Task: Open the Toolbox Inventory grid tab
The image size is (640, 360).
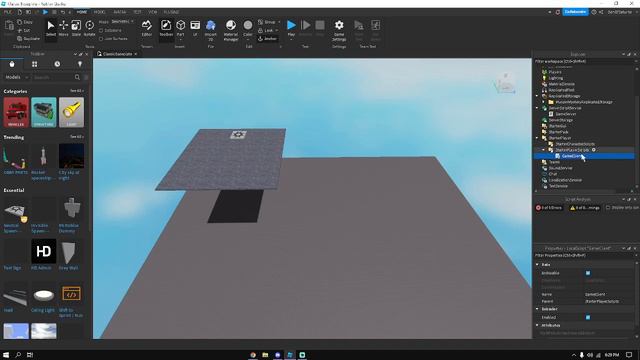Action: click(34, 64)
